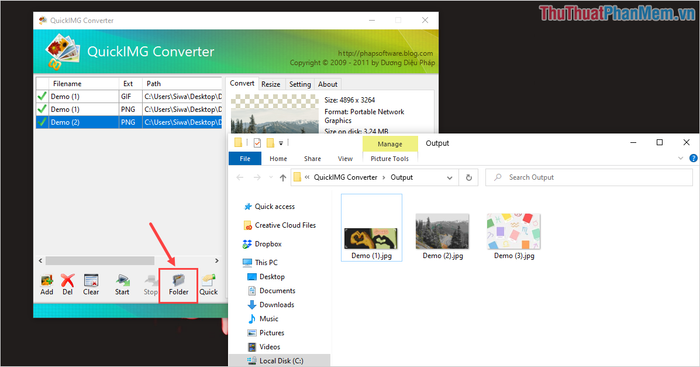Click the Manage contextual tab

390,144
